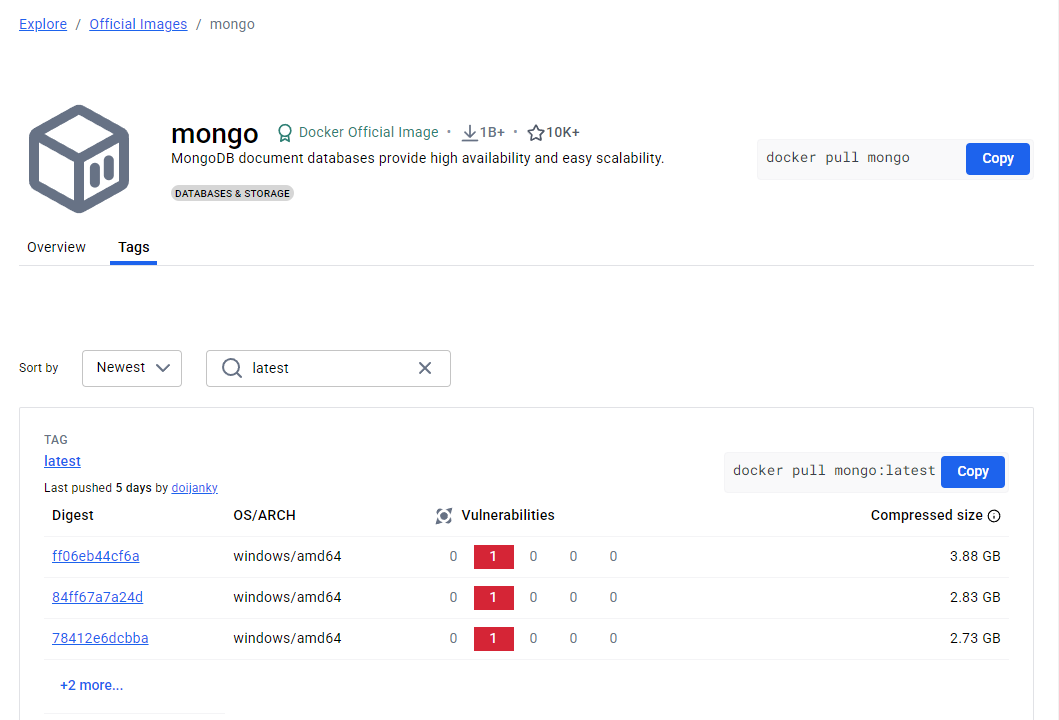Click the TAG label above latest
Screen dimensions: 1059x720
pos(55,440)
